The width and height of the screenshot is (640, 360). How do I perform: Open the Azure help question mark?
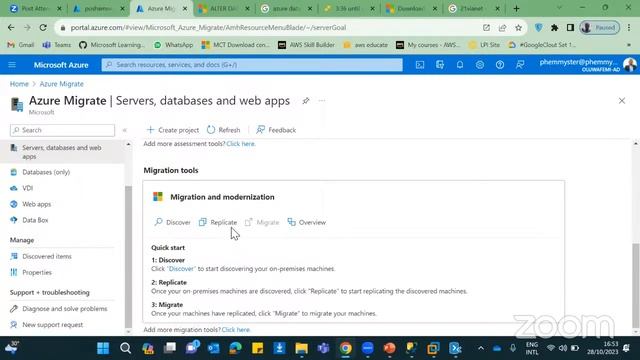tap(500, 64)
